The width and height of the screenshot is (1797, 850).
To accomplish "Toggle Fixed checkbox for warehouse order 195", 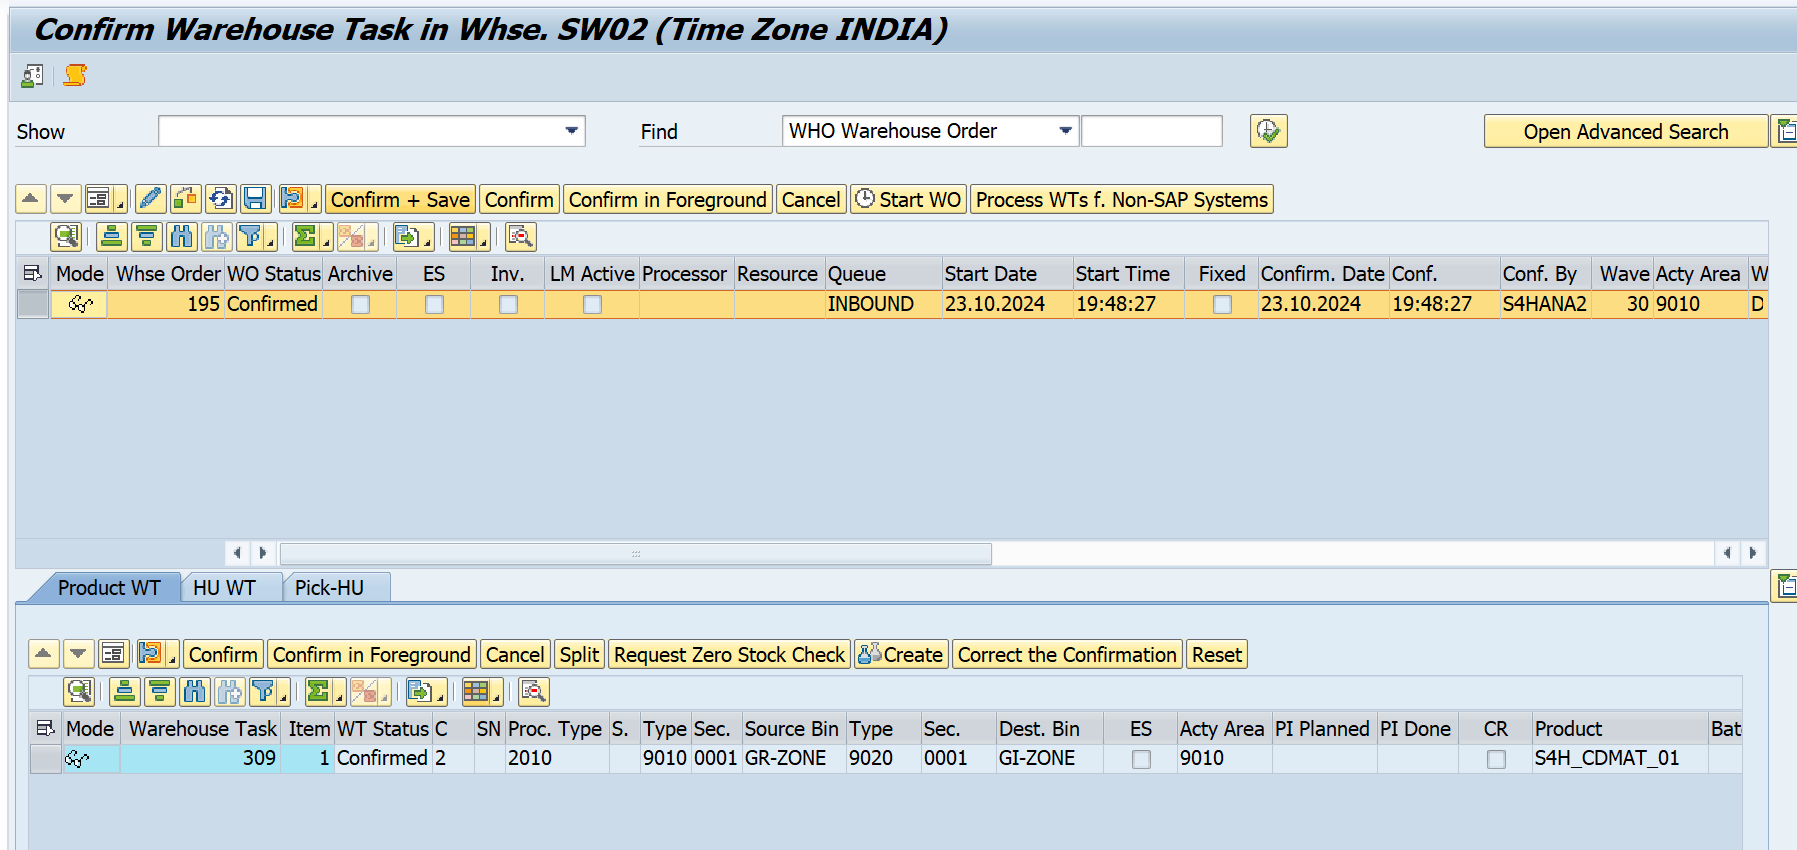I will click(1222, 304).
